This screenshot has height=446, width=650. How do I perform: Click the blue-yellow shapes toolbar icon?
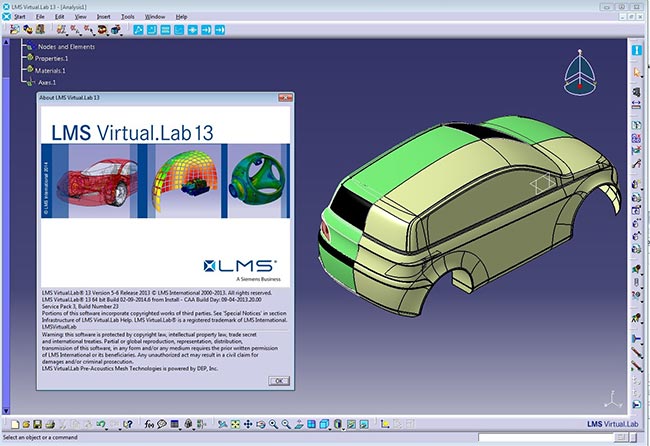point(28,29)
